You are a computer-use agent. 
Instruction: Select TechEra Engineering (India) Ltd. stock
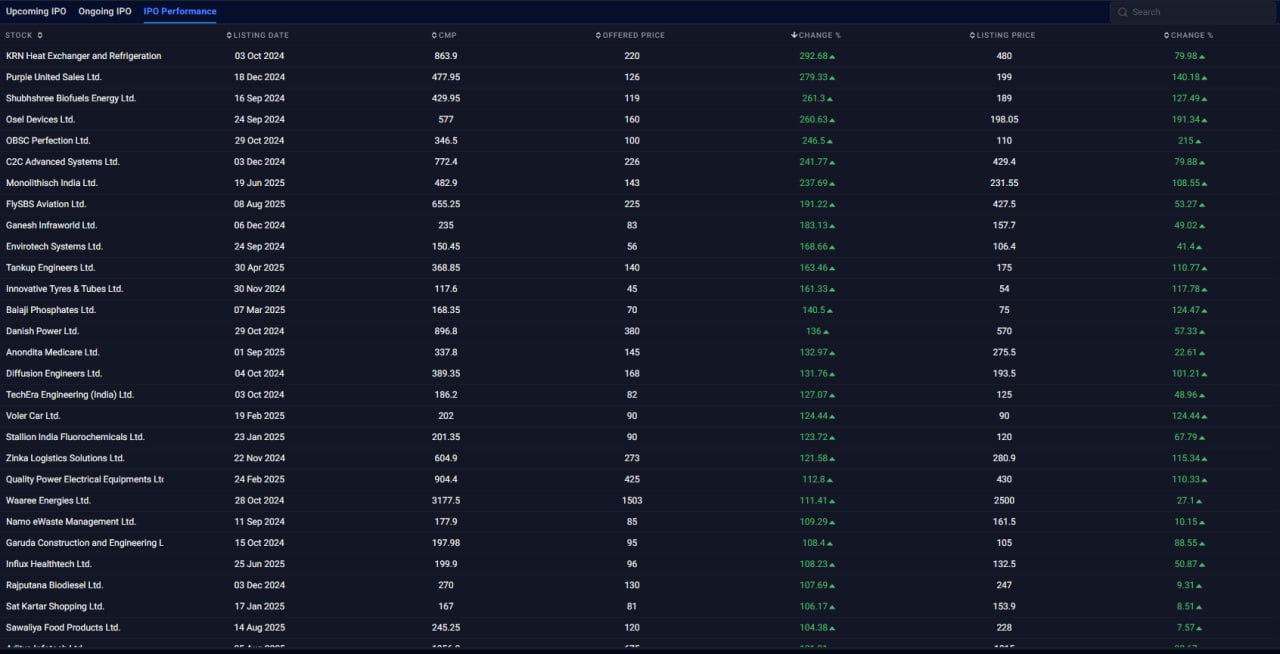[70, 395]
